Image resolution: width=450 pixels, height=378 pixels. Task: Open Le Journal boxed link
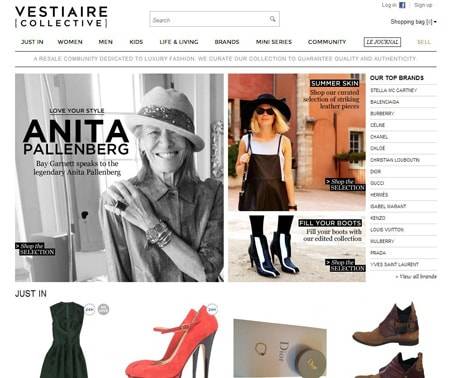[382, 42]
